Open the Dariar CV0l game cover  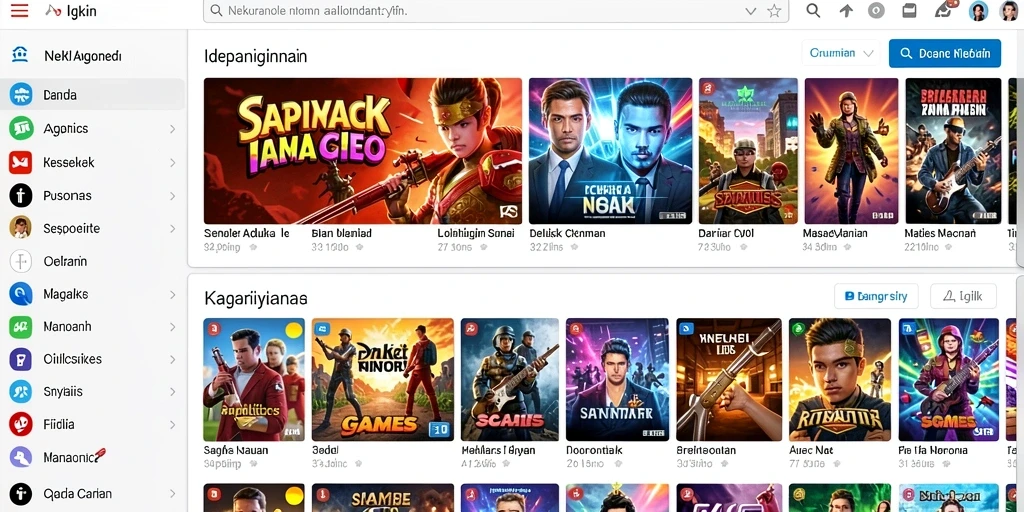click(748, 152)
